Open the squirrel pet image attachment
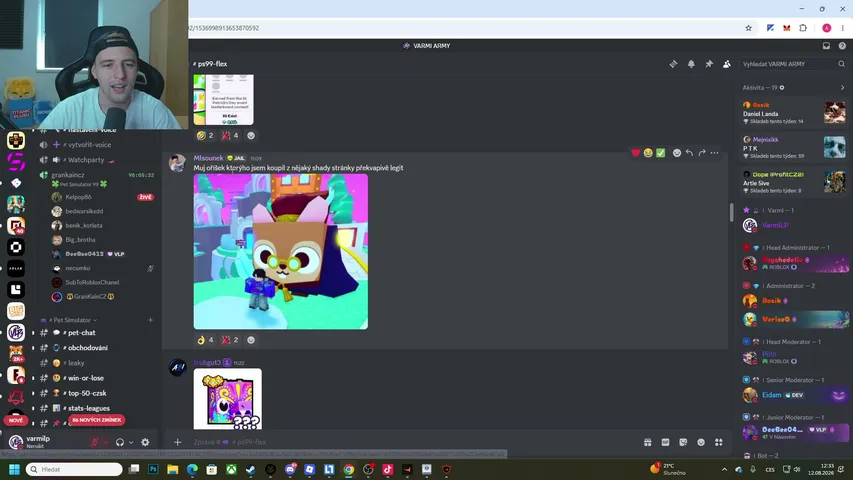The image size is (853, 480). (281, 251)
